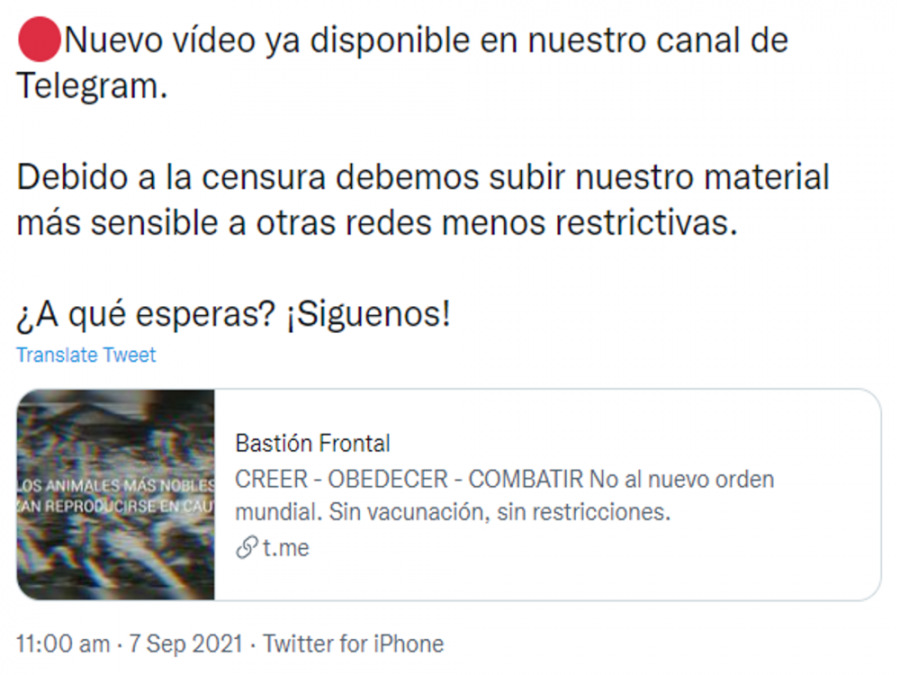Image resolution: width=900 pixels, height=675 pixels.
Task: Click the red circle emoji
Action: 39,40
